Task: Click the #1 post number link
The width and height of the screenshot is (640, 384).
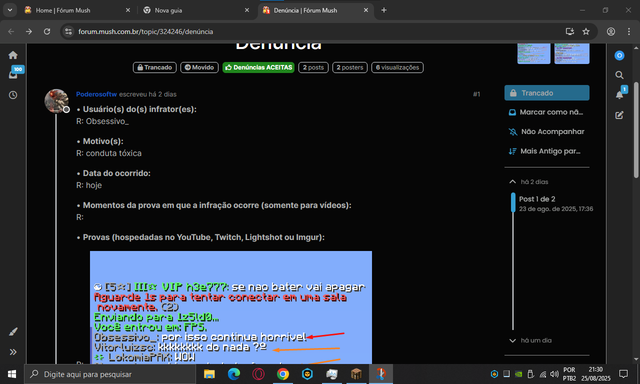Action: coord(476,94)
